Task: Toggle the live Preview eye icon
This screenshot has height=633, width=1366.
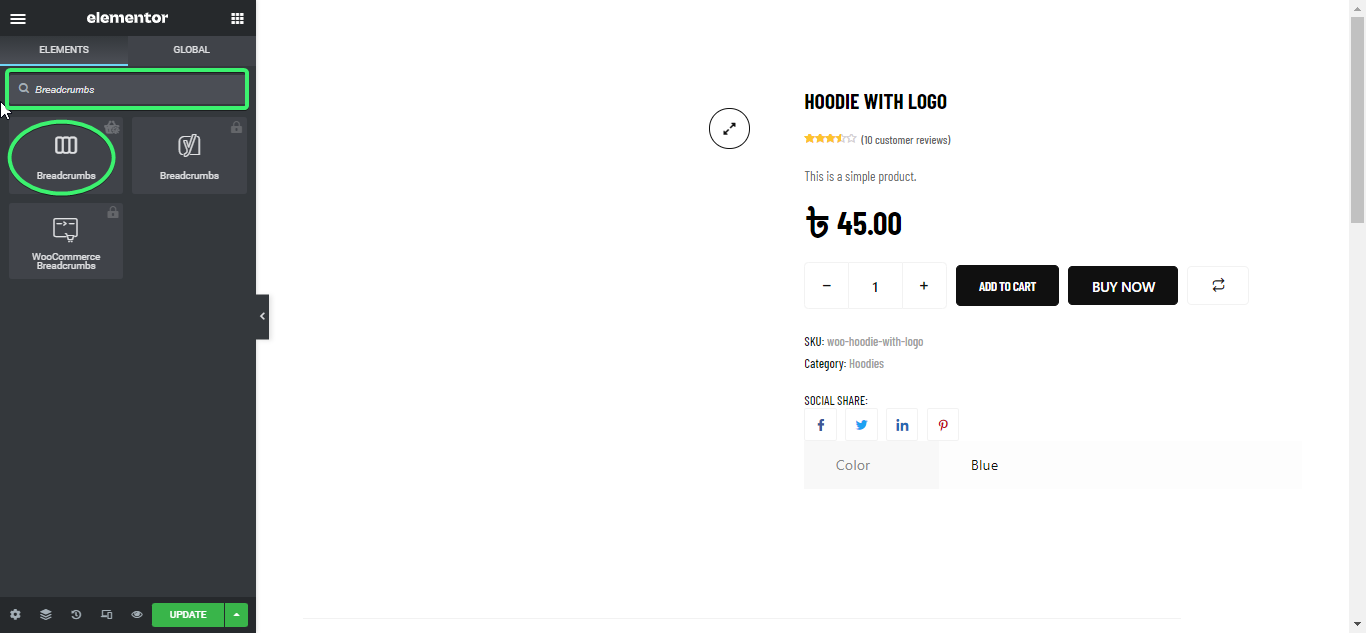Action: click(136, 614)
